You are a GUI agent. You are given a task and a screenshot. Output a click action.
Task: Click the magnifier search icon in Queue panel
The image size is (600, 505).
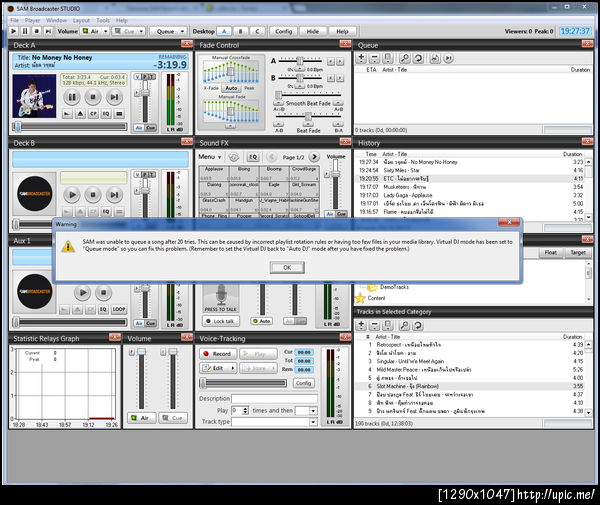coord(404,58)
